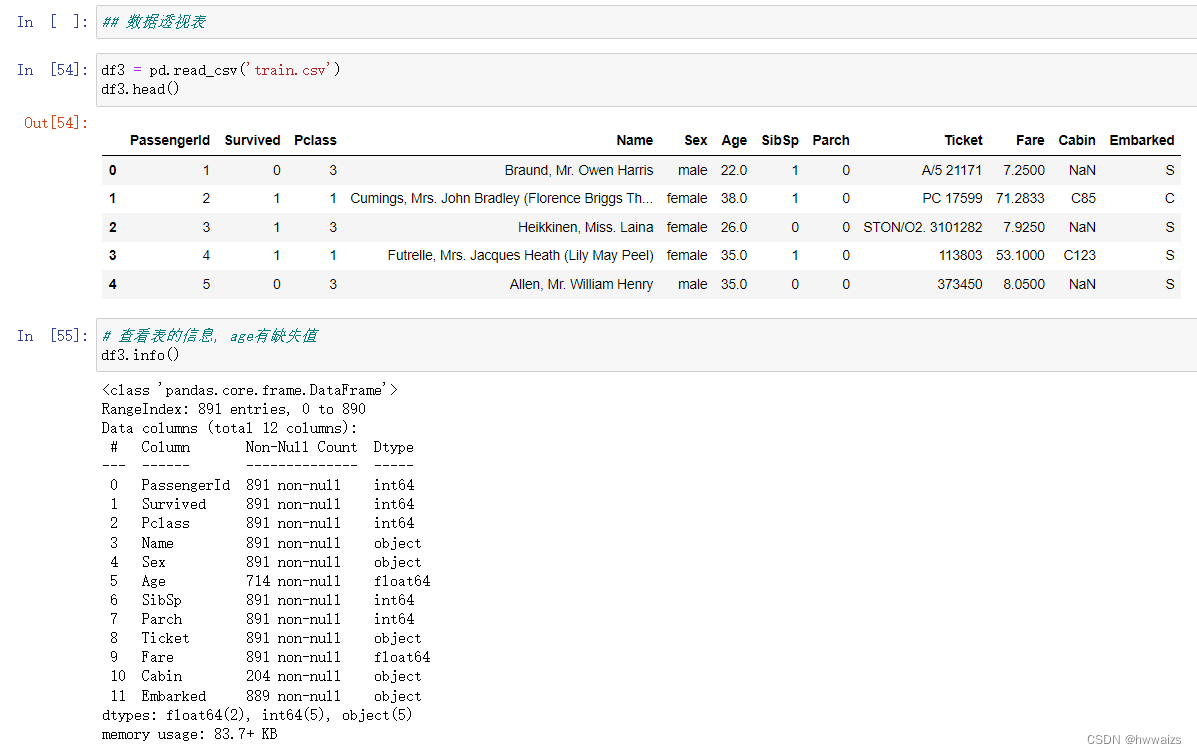Click the Survived column header

point(253,140)
